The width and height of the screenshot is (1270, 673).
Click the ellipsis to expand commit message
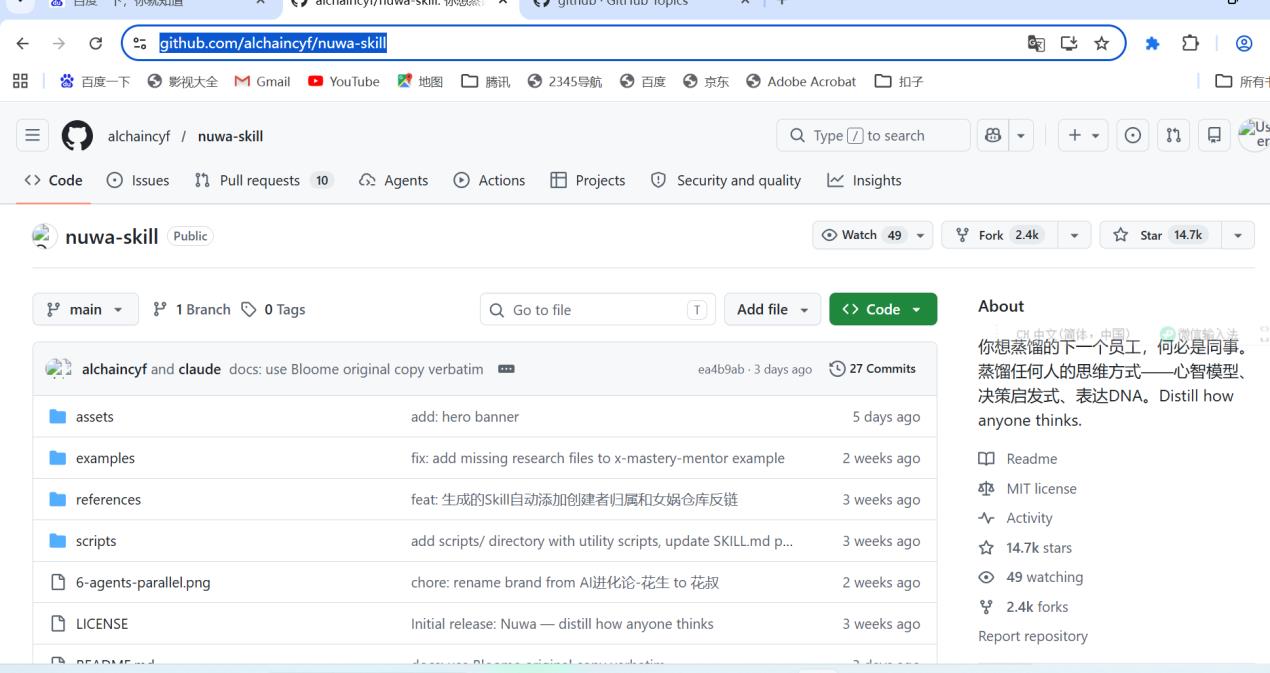(506, 369)
